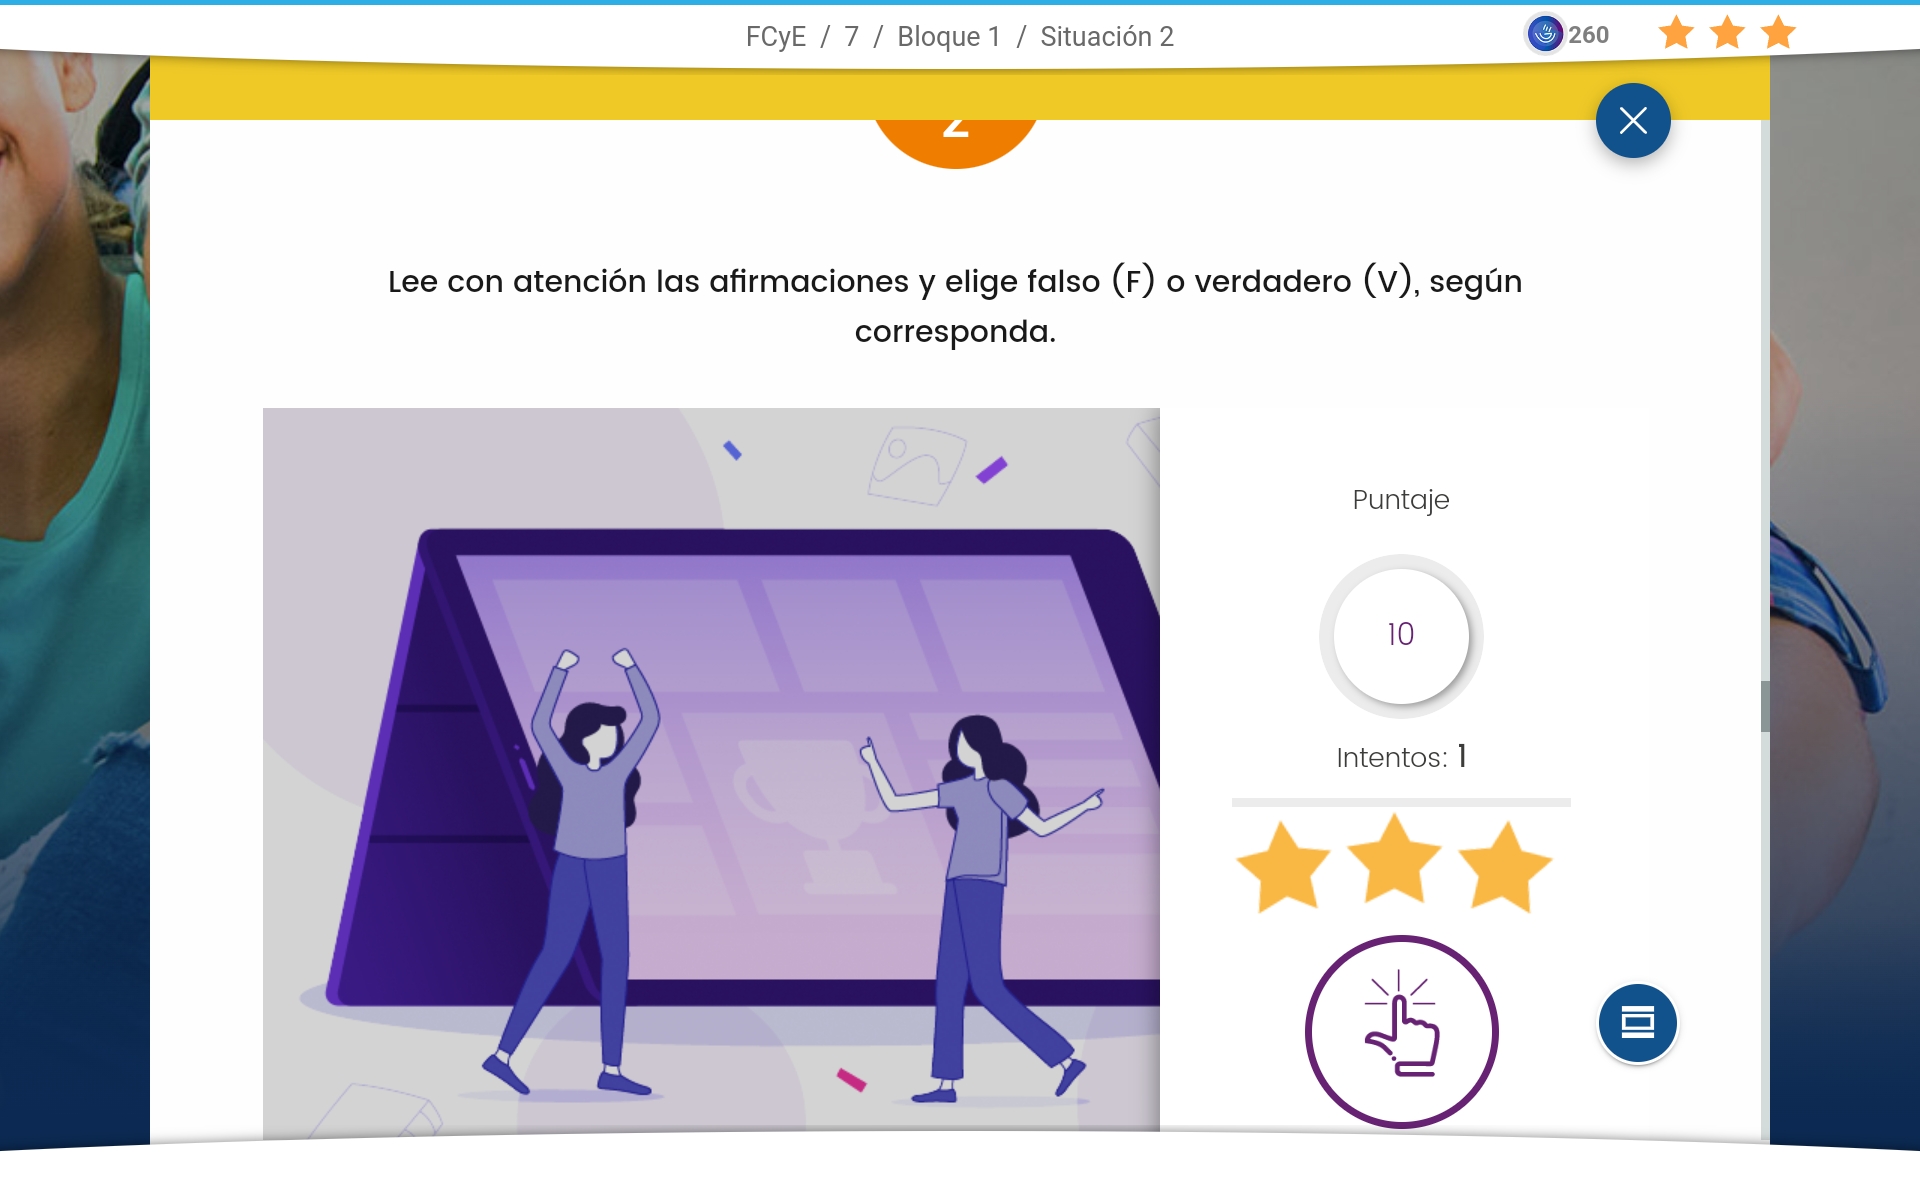Close the activity with the X button
The image size is (1920, 1200).
(1633, 121)
